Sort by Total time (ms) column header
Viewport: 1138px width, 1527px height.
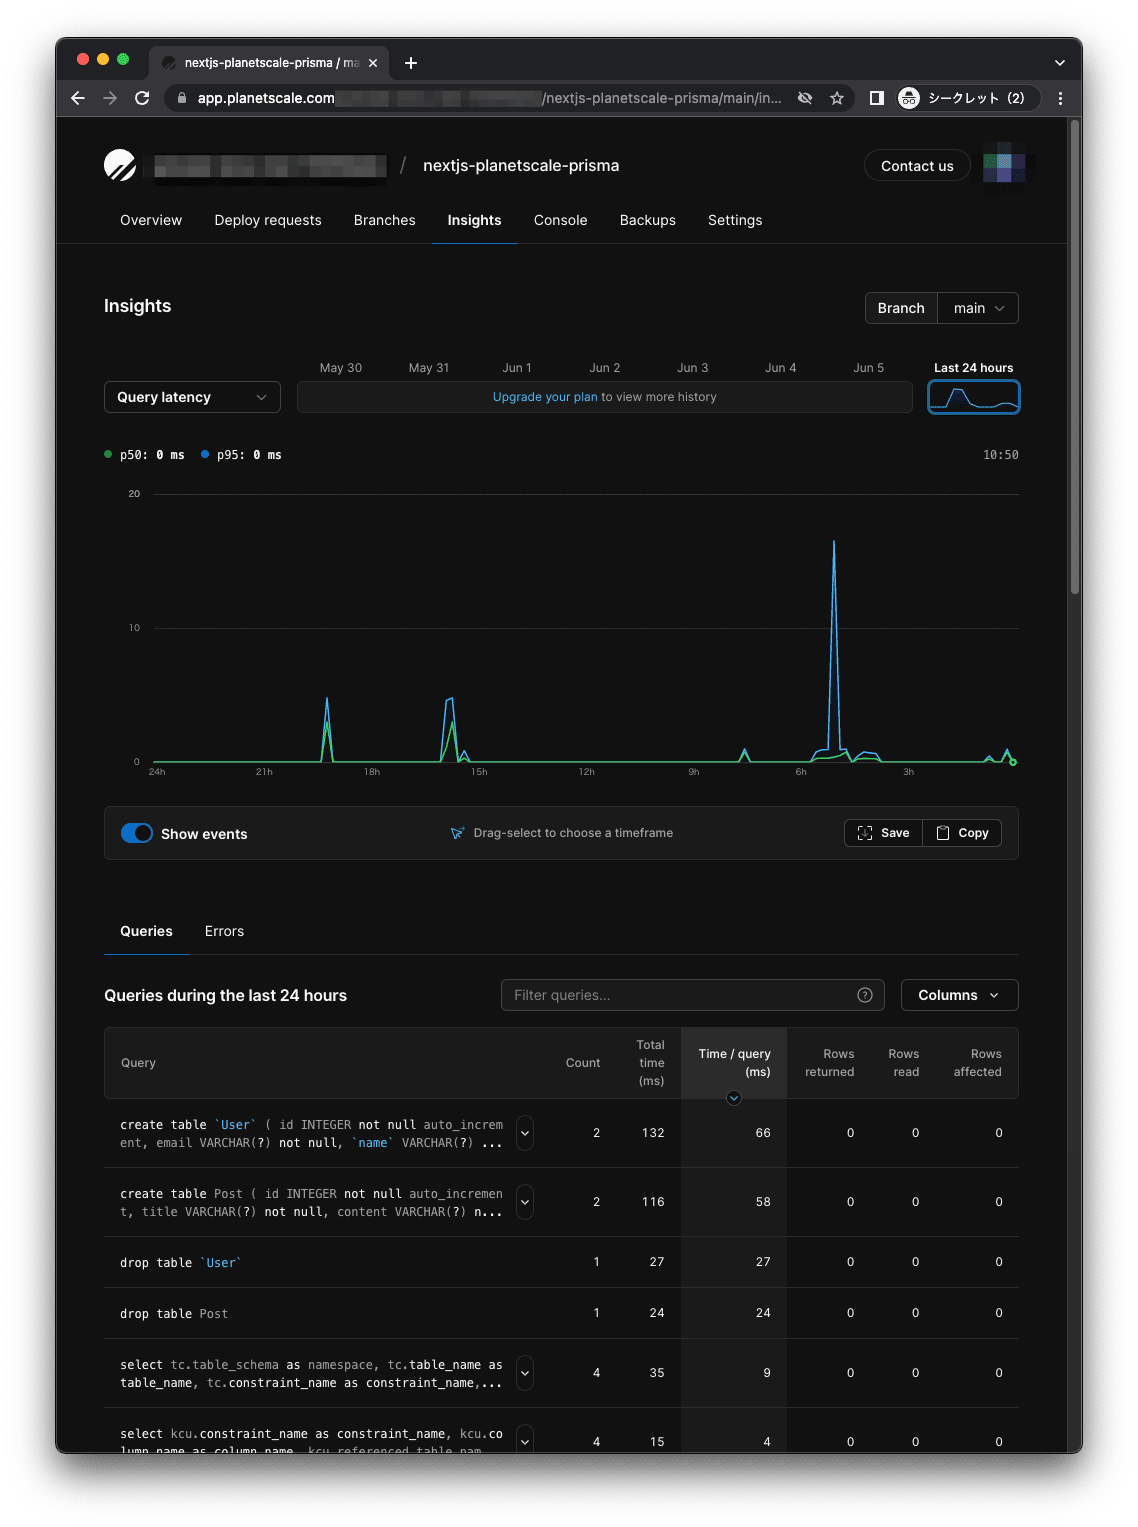(651, 1063)
